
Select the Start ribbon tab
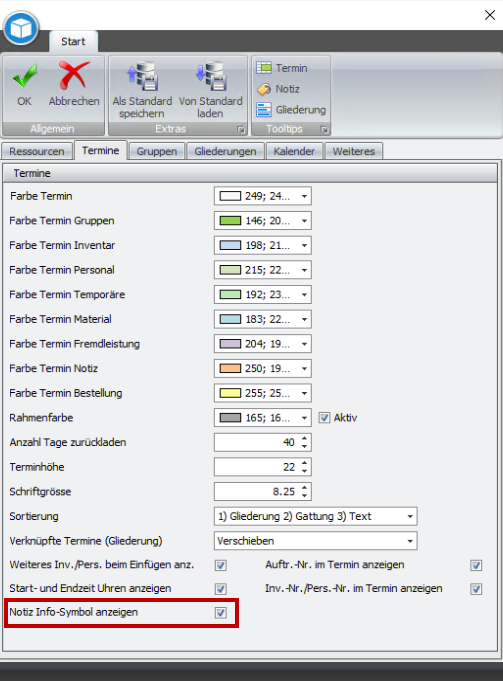pos(73,42)
